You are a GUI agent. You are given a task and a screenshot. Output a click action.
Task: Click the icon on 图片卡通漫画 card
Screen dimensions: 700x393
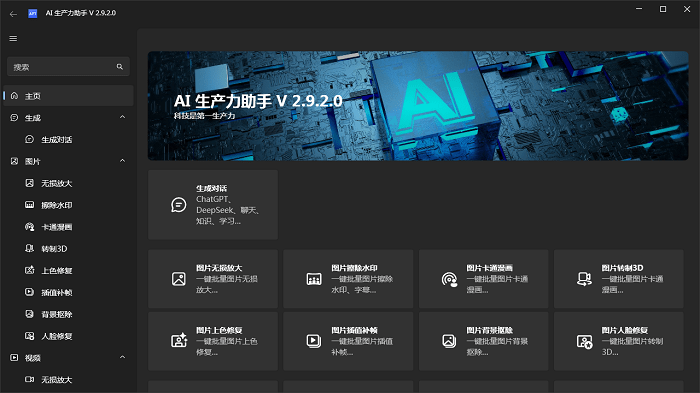(x=450, y=279)
